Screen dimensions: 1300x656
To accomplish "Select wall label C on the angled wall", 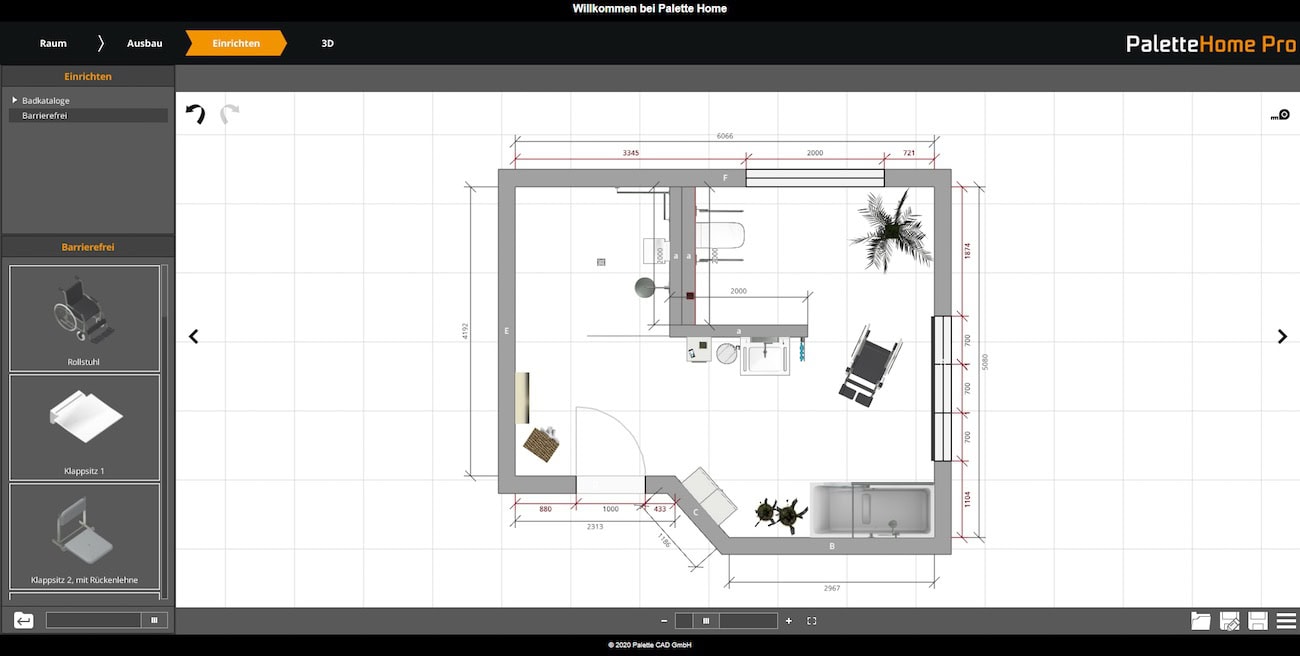I will click(696, 512).
